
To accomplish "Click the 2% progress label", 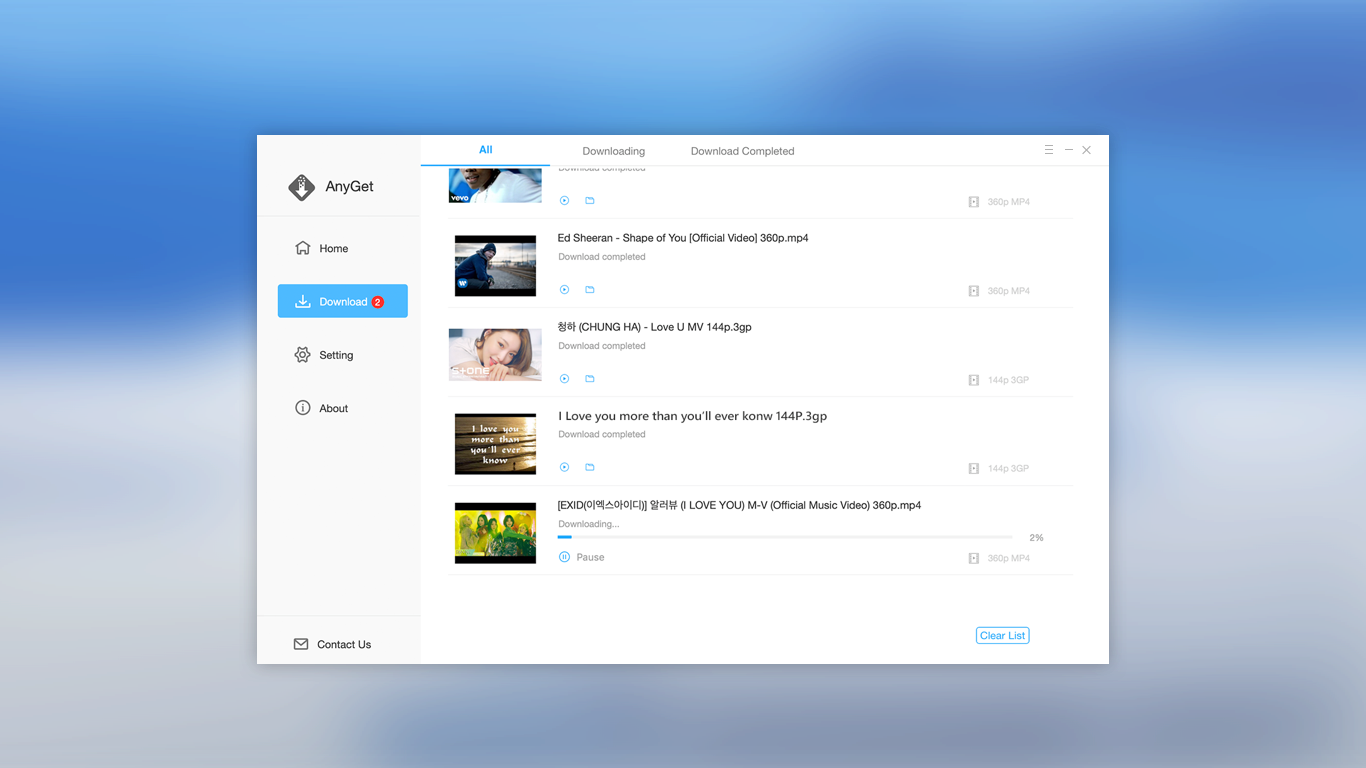I will [x=1036, y=538].
